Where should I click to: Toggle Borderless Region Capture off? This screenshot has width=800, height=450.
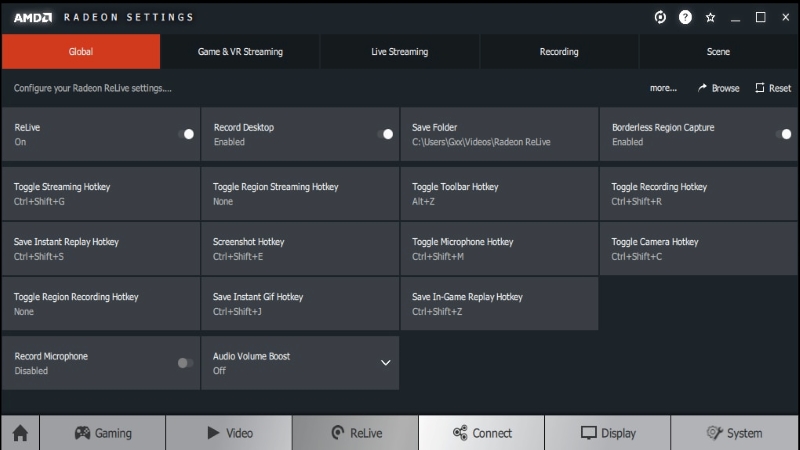click(784, 134)
